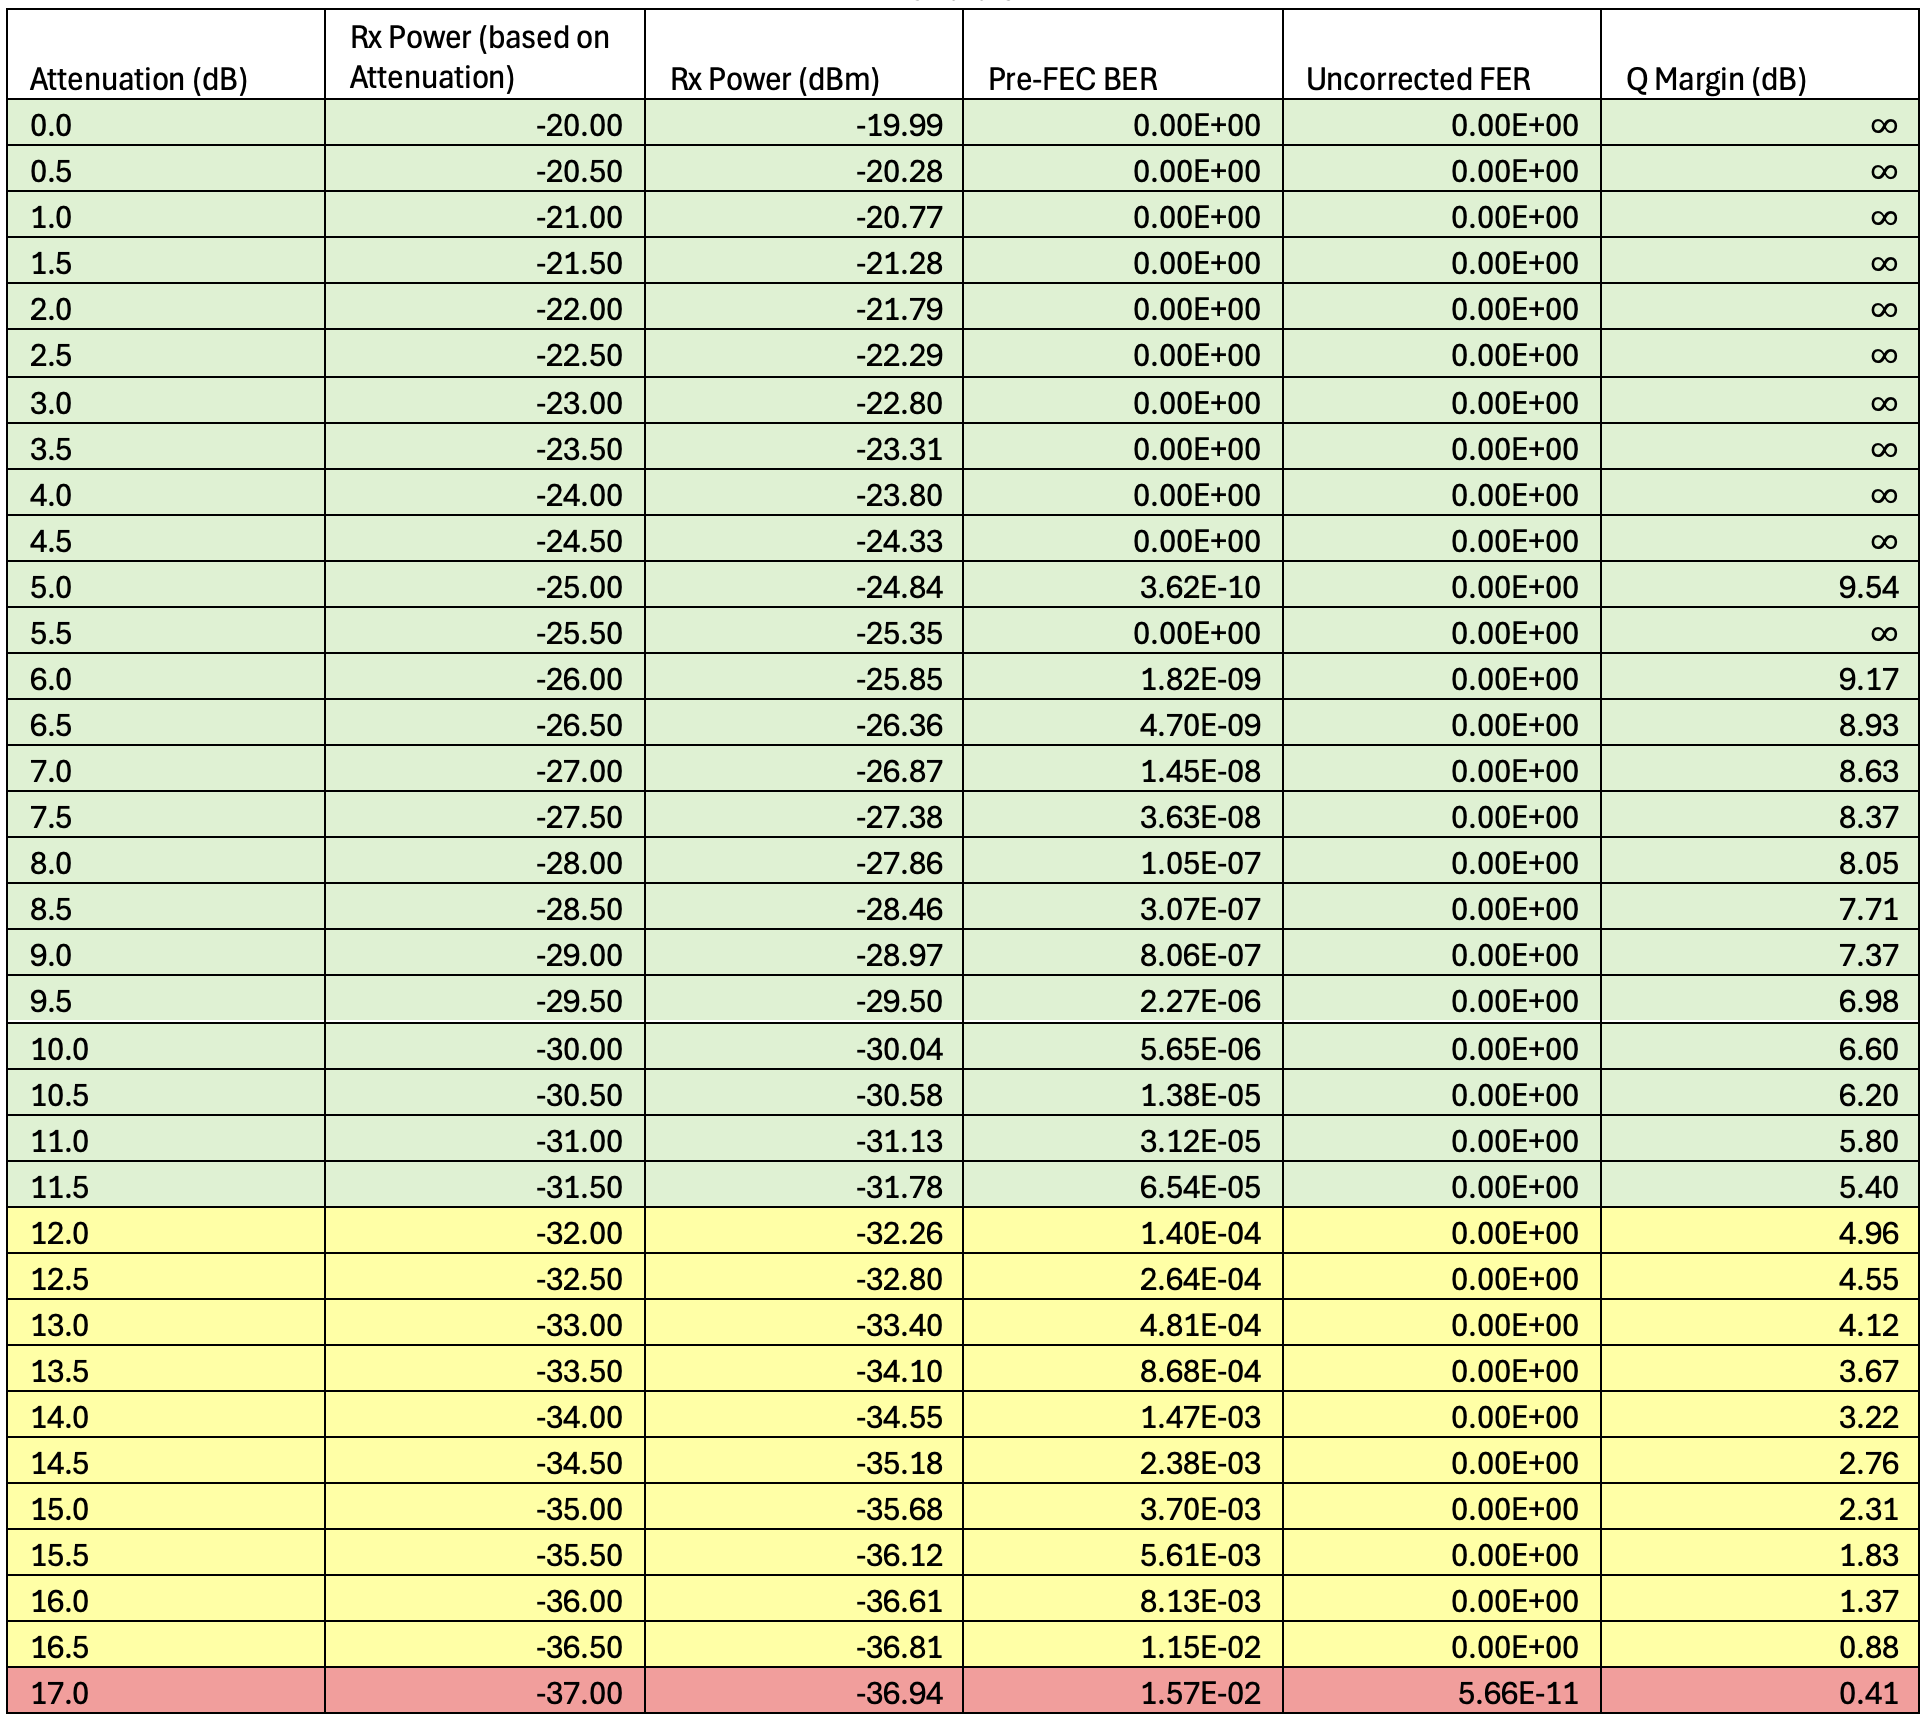This screenshot has height=1722, width=1928.
Task: Click the Q Margin value 5.40
Action: pyautogui.click(x=1760, y=1185)
